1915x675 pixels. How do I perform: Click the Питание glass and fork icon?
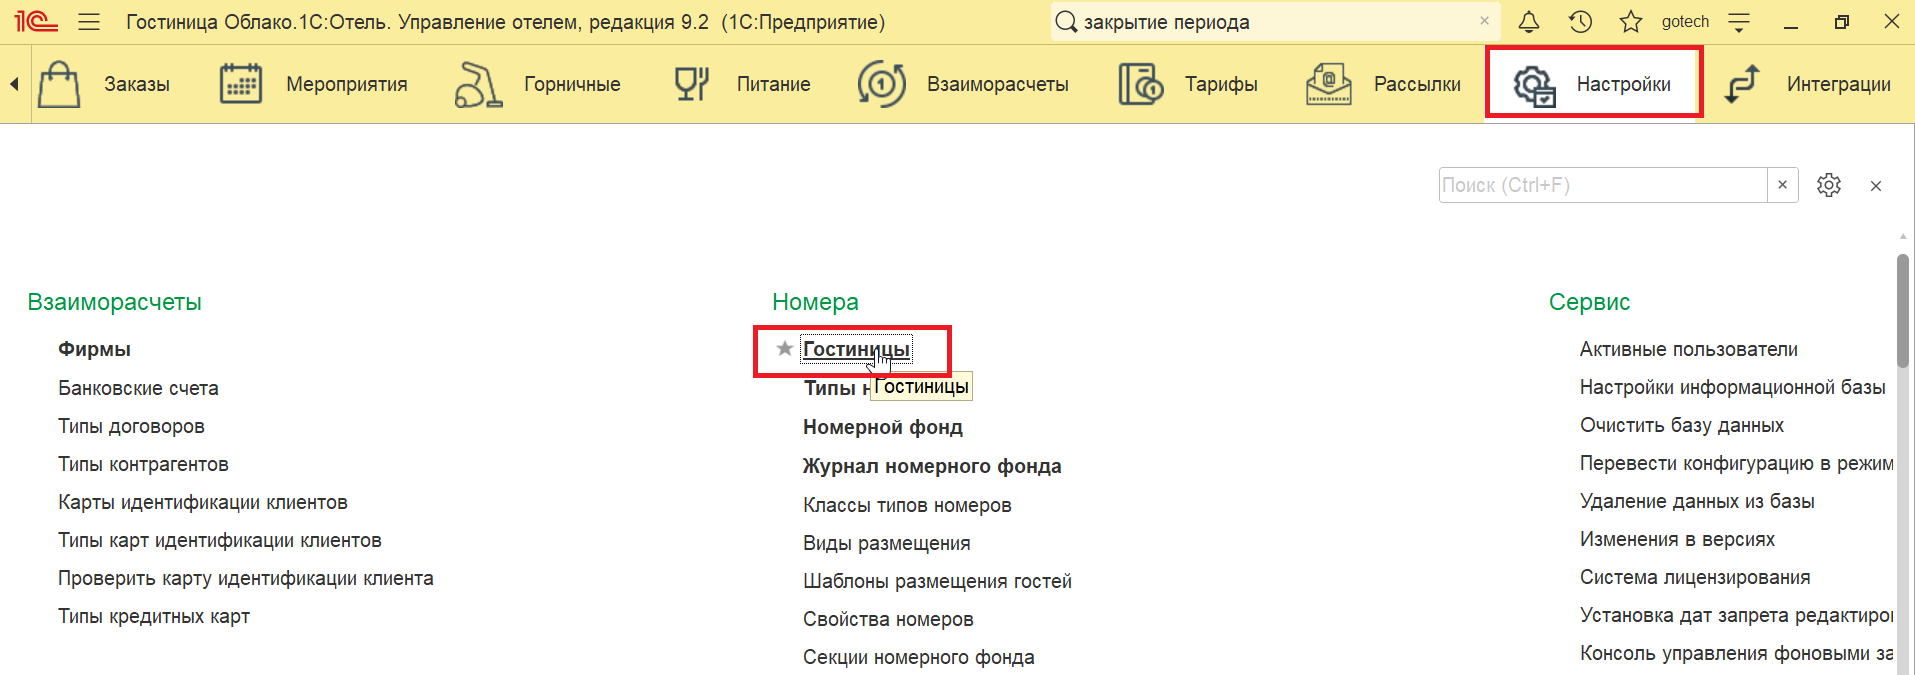click(691, 84)
